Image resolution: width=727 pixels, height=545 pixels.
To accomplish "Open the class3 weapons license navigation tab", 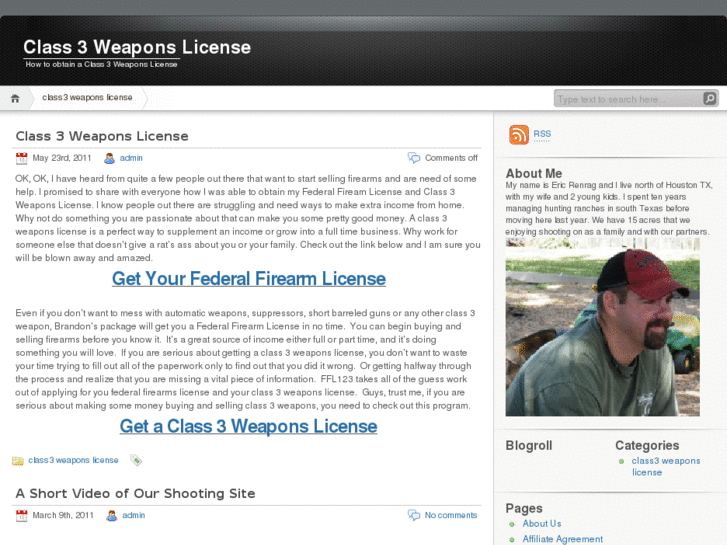I will [x=87, y=97].
